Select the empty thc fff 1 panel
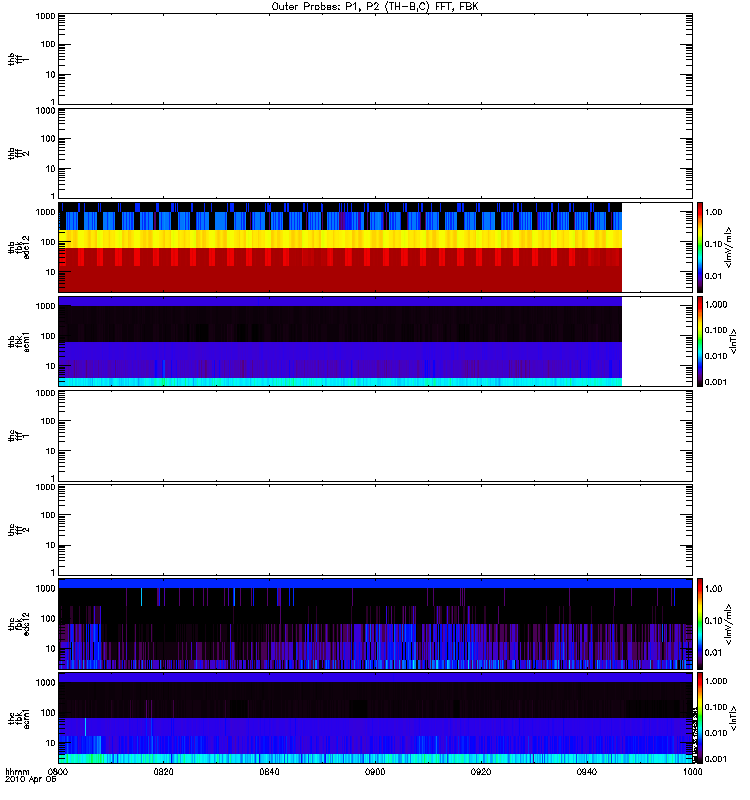Image resolution: width=750 pixels, height=800 pixels. click(x=375, y=436)
